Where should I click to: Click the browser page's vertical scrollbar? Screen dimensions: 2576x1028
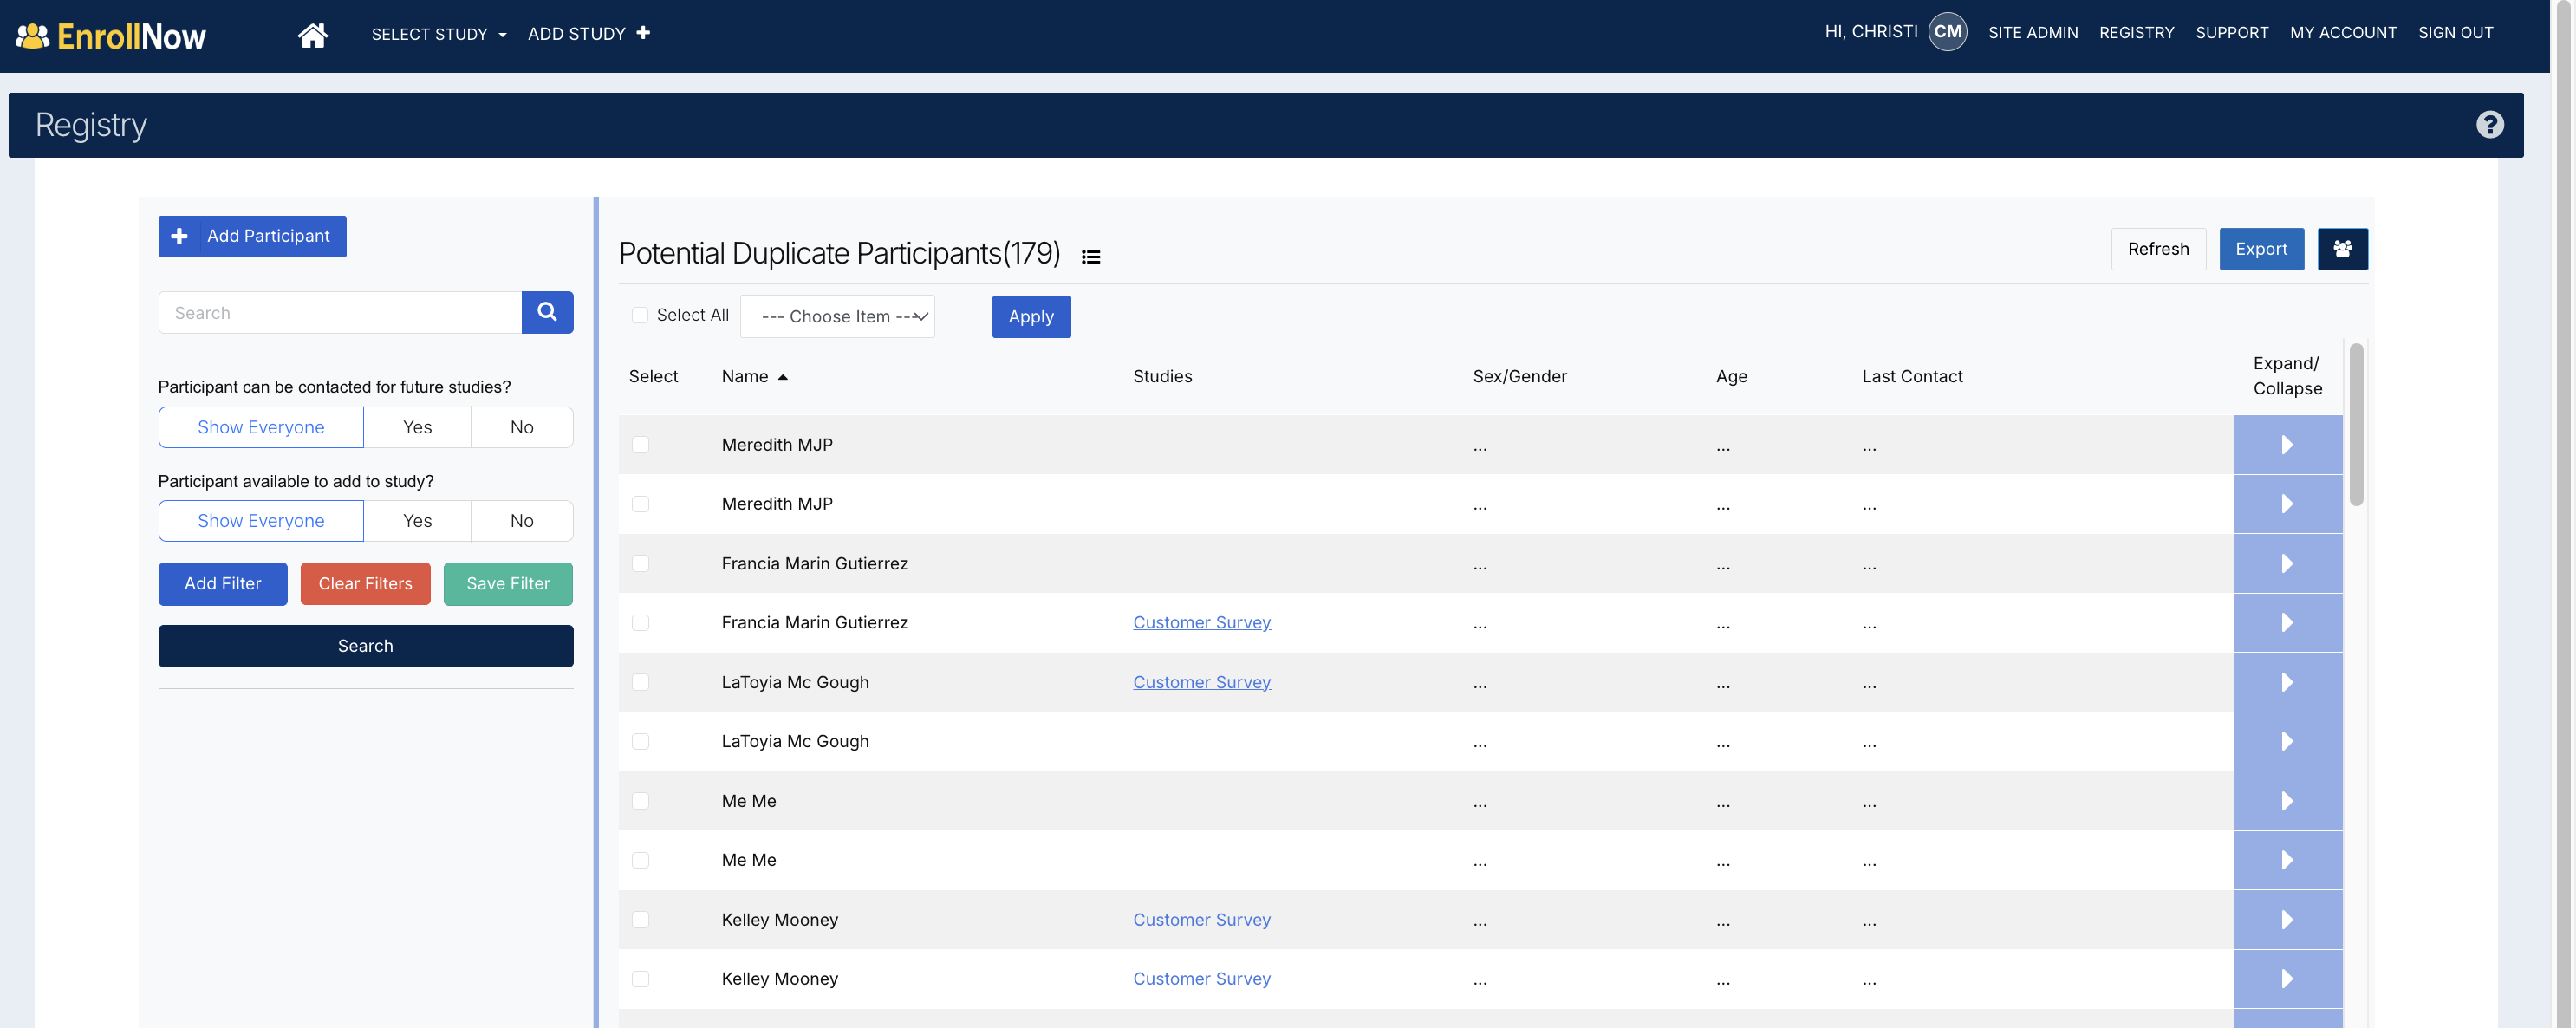pyautogui.click(x=2562, y=514)
